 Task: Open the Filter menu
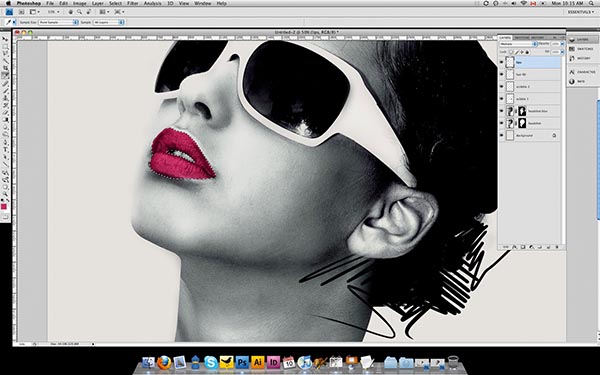(132, 3)
